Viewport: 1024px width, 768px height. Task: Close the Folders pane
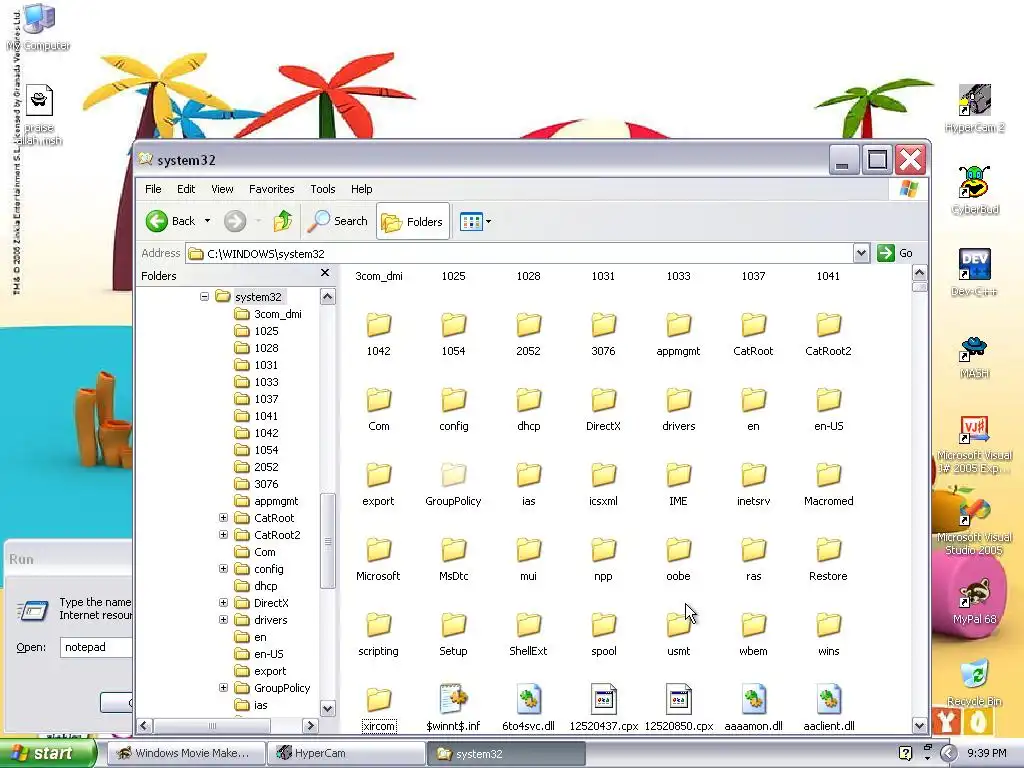pos(325,273)
